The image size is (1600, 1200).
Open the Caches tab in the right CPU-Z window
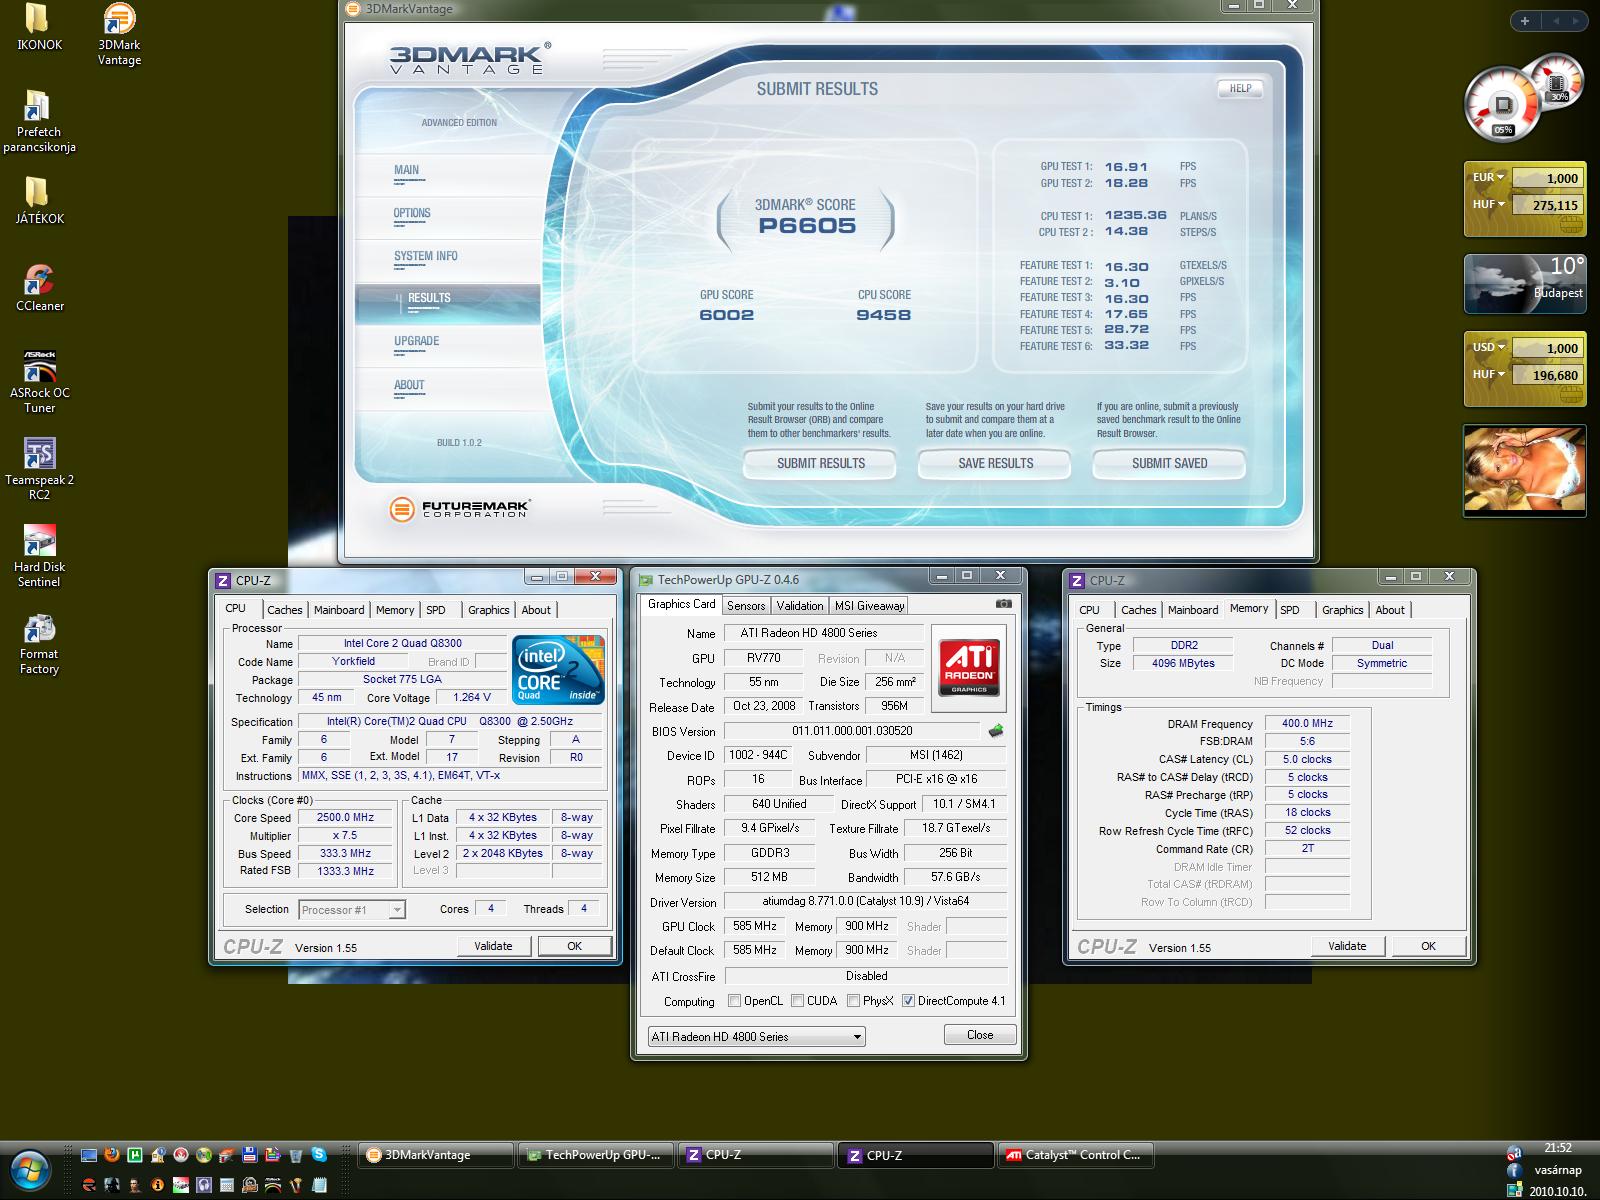coord(1138,610)
